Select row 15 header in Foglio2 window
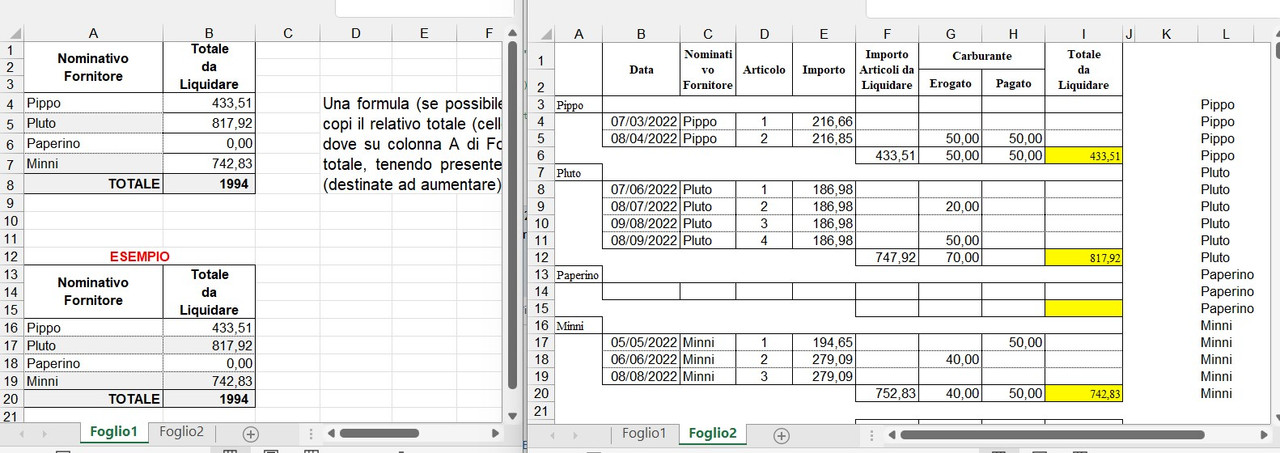The height and width of the screenshot is (453, 1280). (541, 308)
